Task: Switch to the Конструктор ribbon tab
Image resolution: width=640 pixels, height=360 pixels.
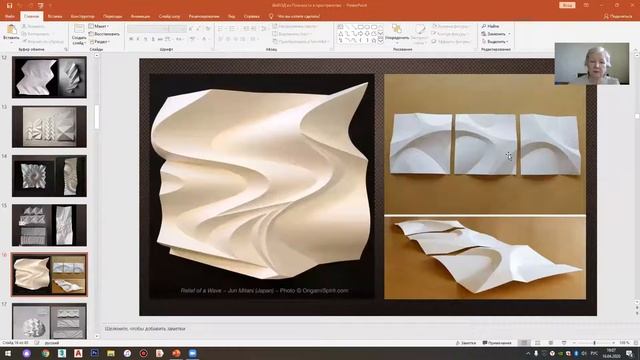Action: click(82, 16)
